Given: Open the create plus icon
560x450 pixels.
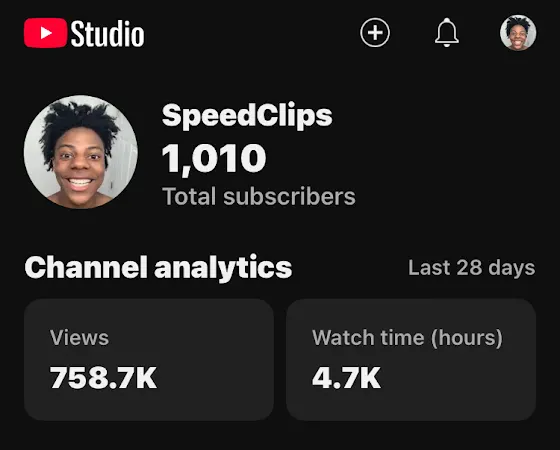Looking at the screenshot, I should (375, 32).
